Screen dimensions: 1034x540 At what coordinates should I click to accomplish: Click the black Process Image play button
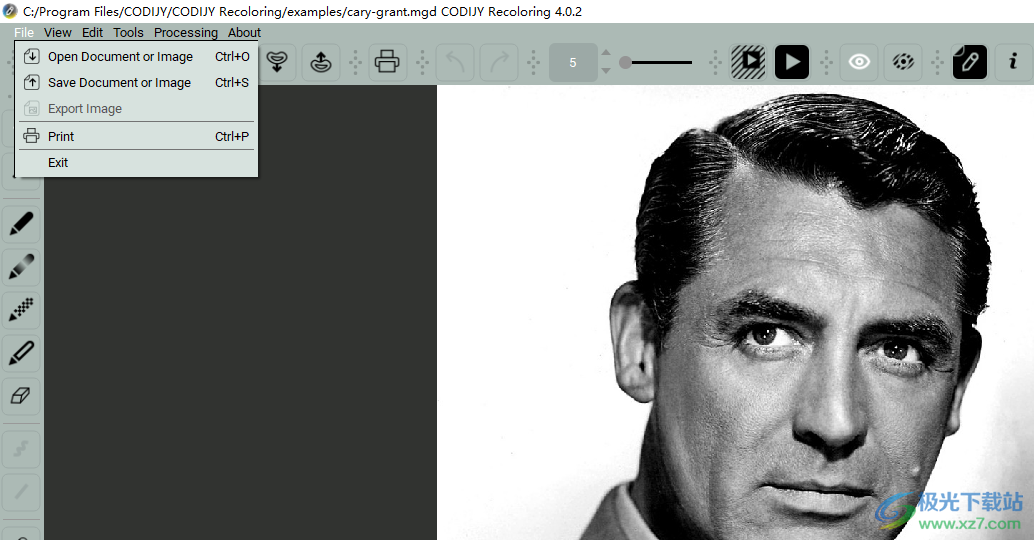click(x=791, y=62)
